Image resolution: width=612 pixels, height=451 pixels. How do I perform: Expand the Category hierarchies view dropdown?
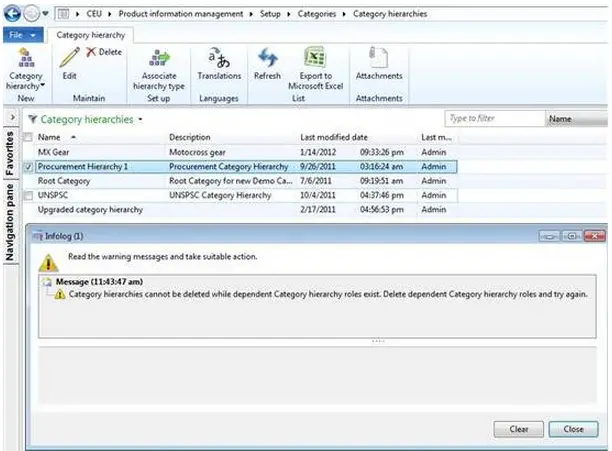click(x=141, y=119)
